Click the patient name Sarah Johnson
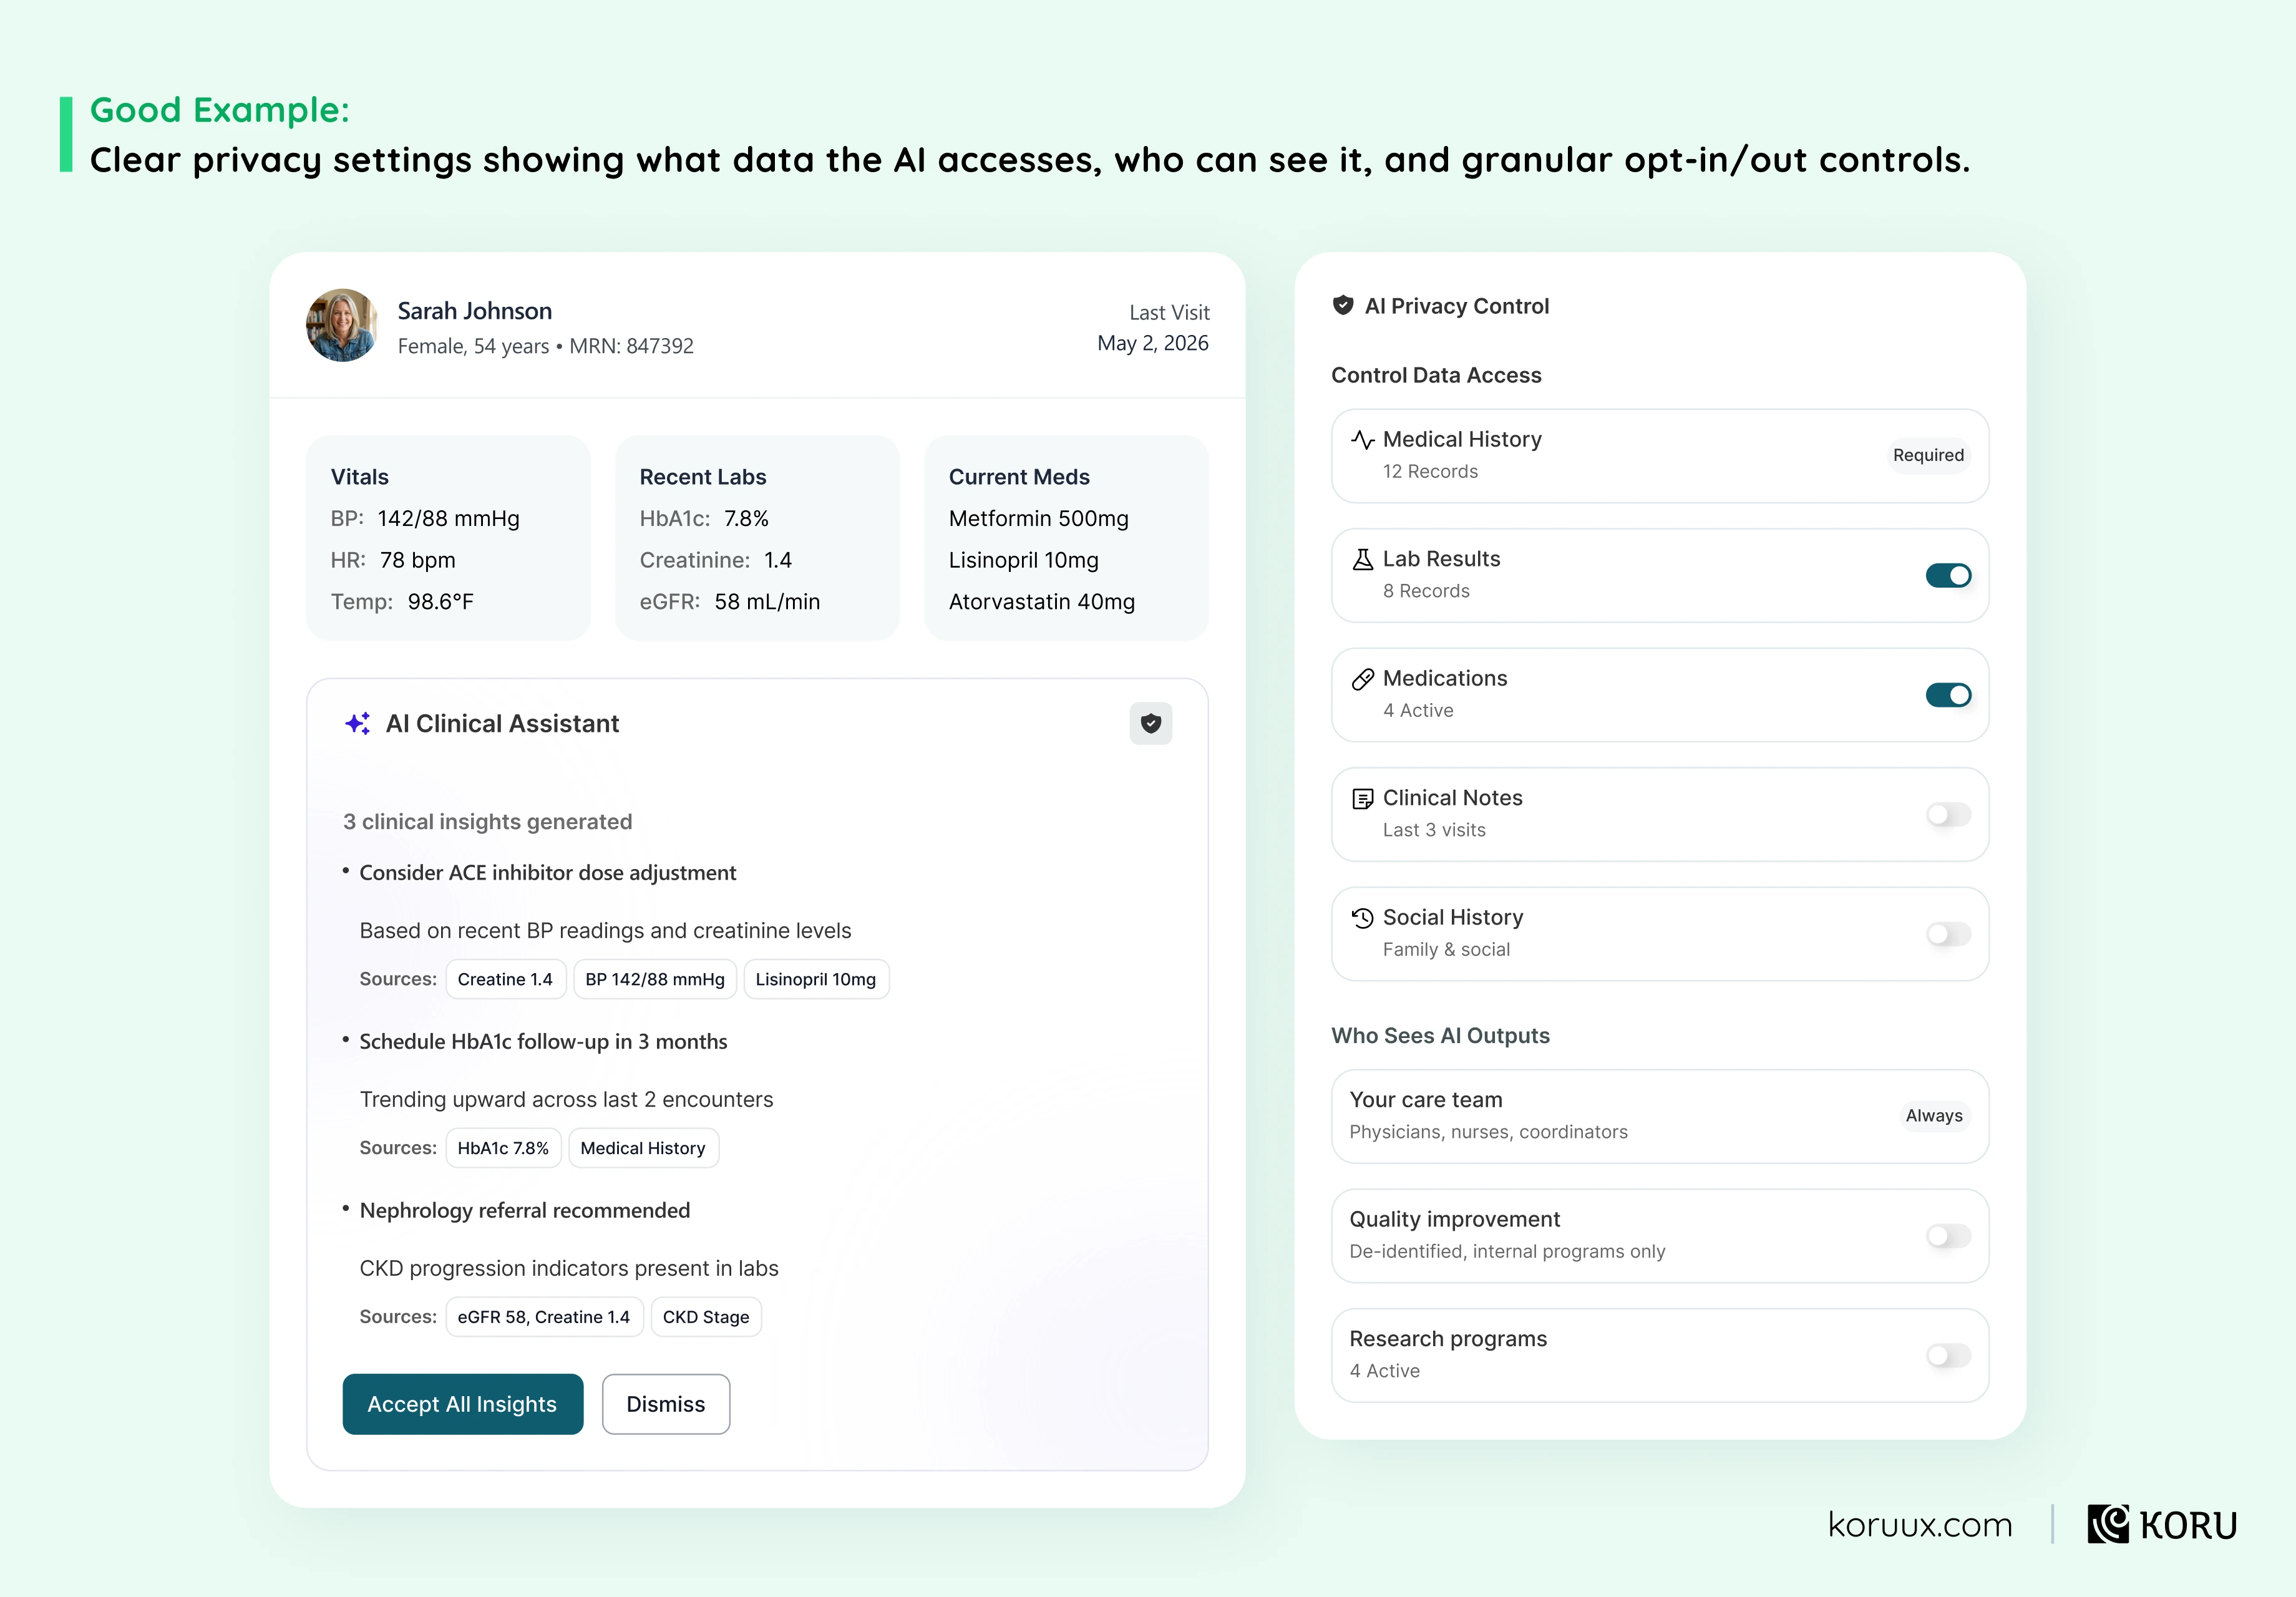This screenshot has height=1597, width=2296. [x=475, y=311]
